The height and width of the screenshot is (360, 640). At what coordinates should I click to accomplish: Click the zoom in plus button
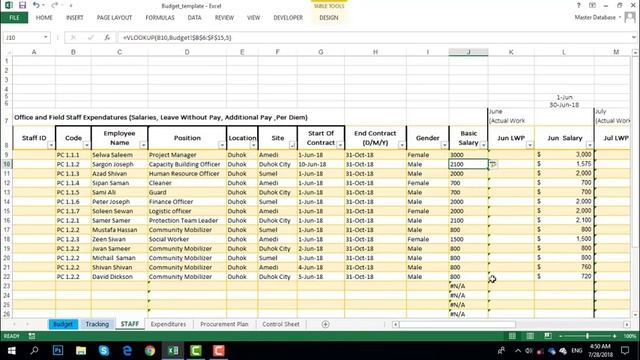click(614, 336)
